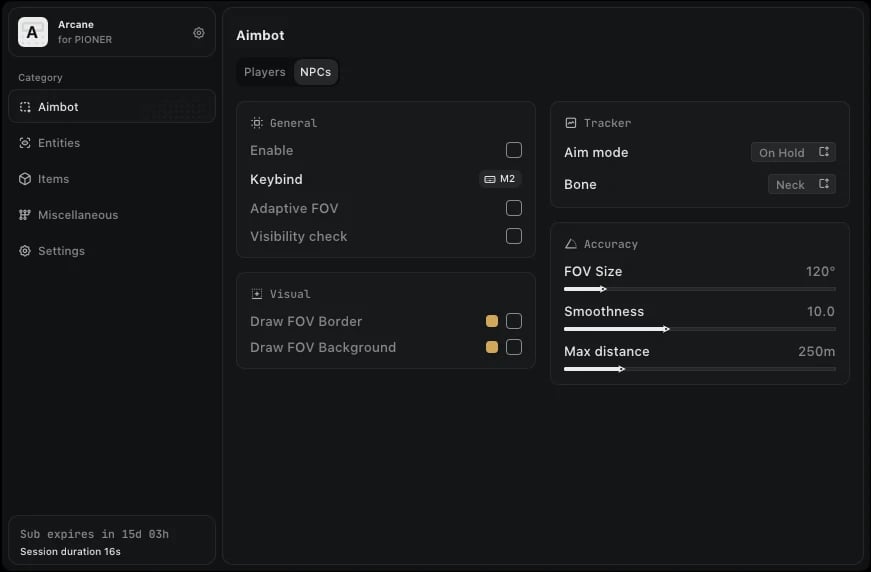Open the Aim mode On Hold dropdown
871x572 pixels.
(x=793, y=152)
